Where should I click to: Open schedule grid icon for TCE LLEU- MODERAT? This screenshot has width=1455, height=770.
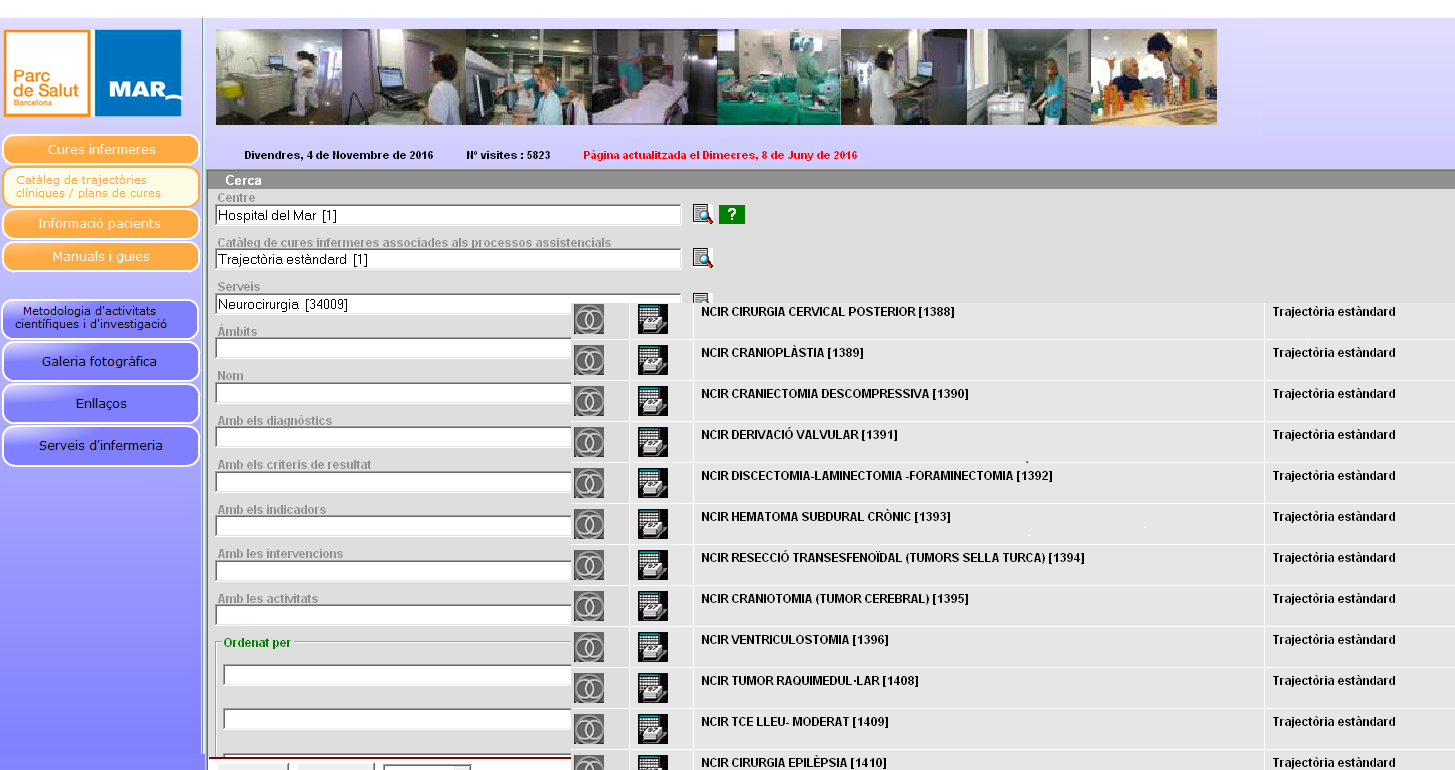point(653,729)
